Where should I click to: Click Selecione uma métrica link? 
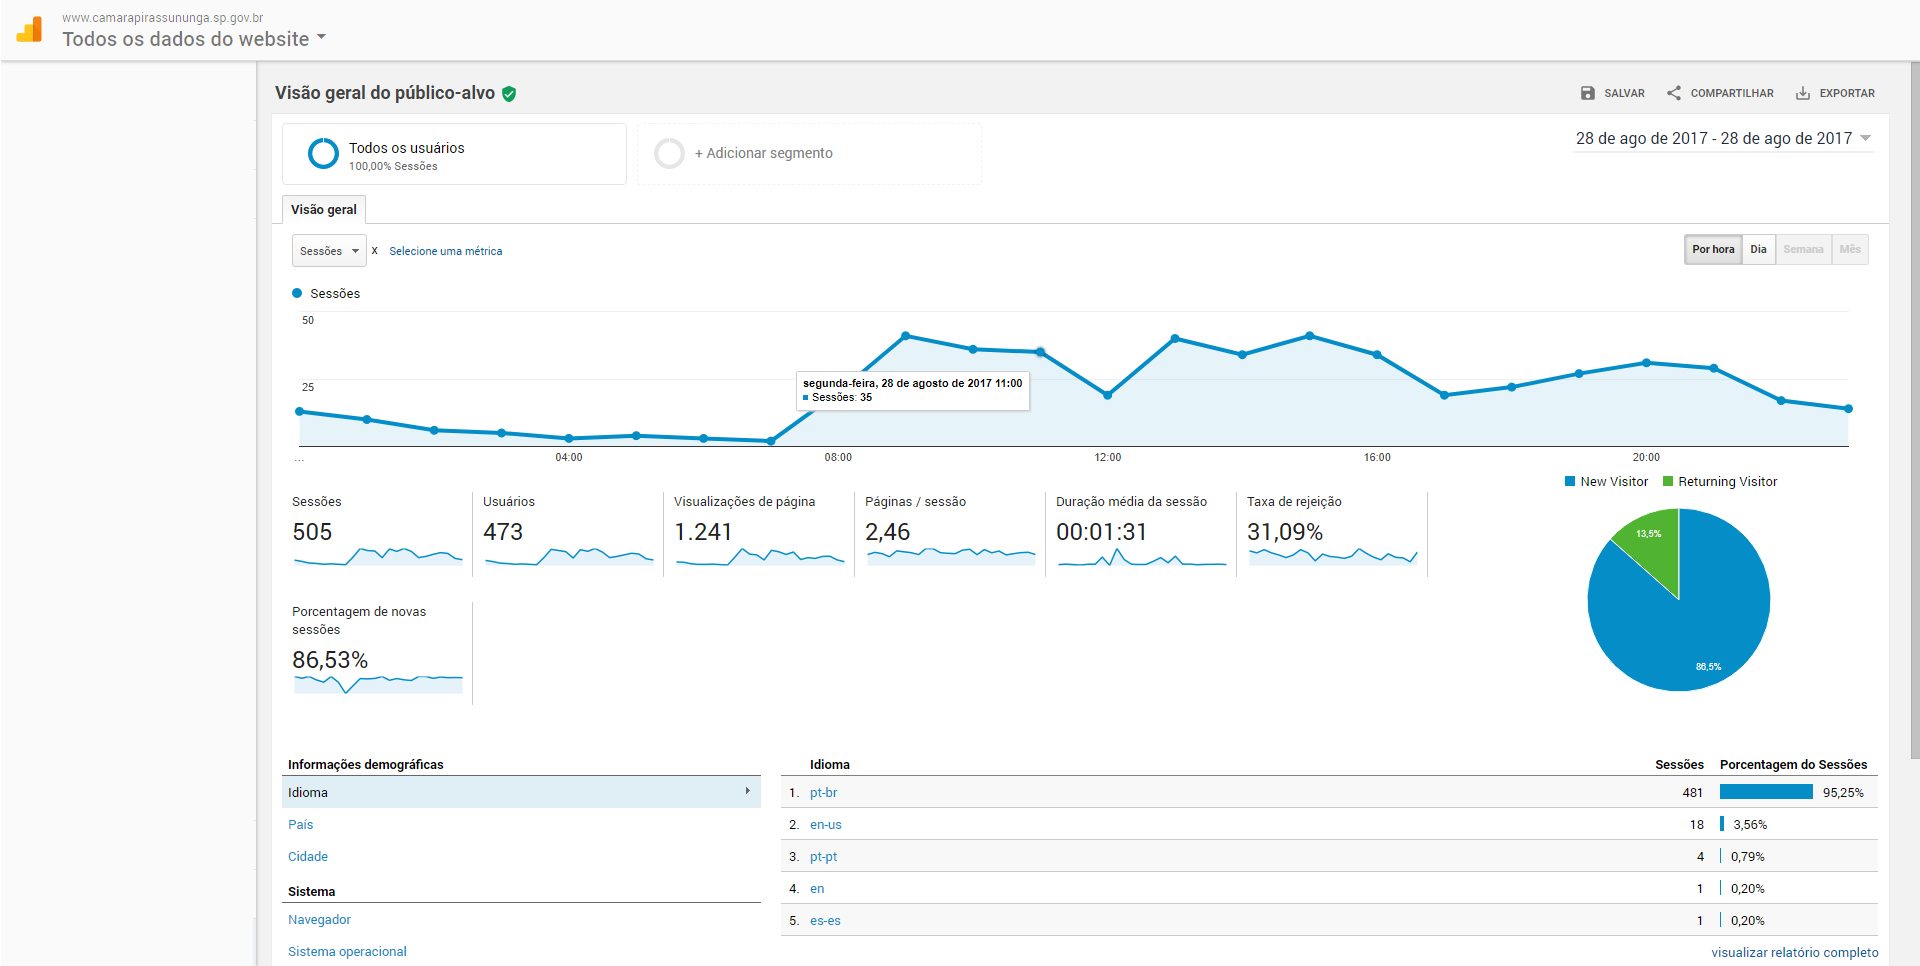point(445,251)
